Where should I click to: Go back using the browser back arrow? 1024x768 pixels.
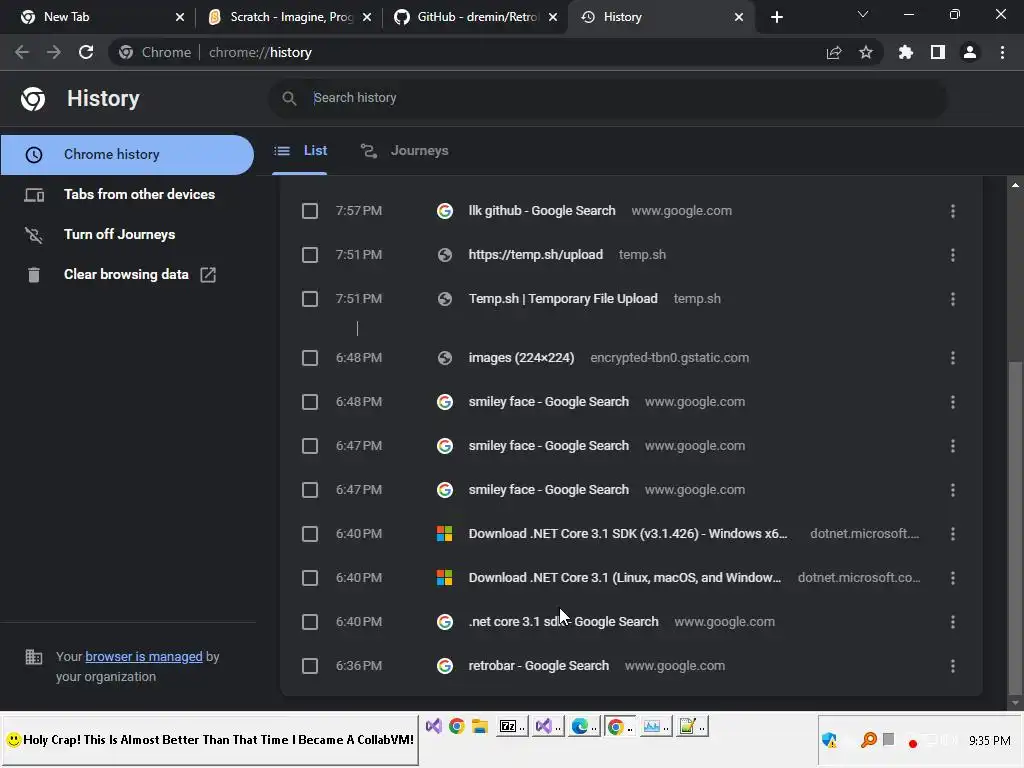[x=22, y=52]
